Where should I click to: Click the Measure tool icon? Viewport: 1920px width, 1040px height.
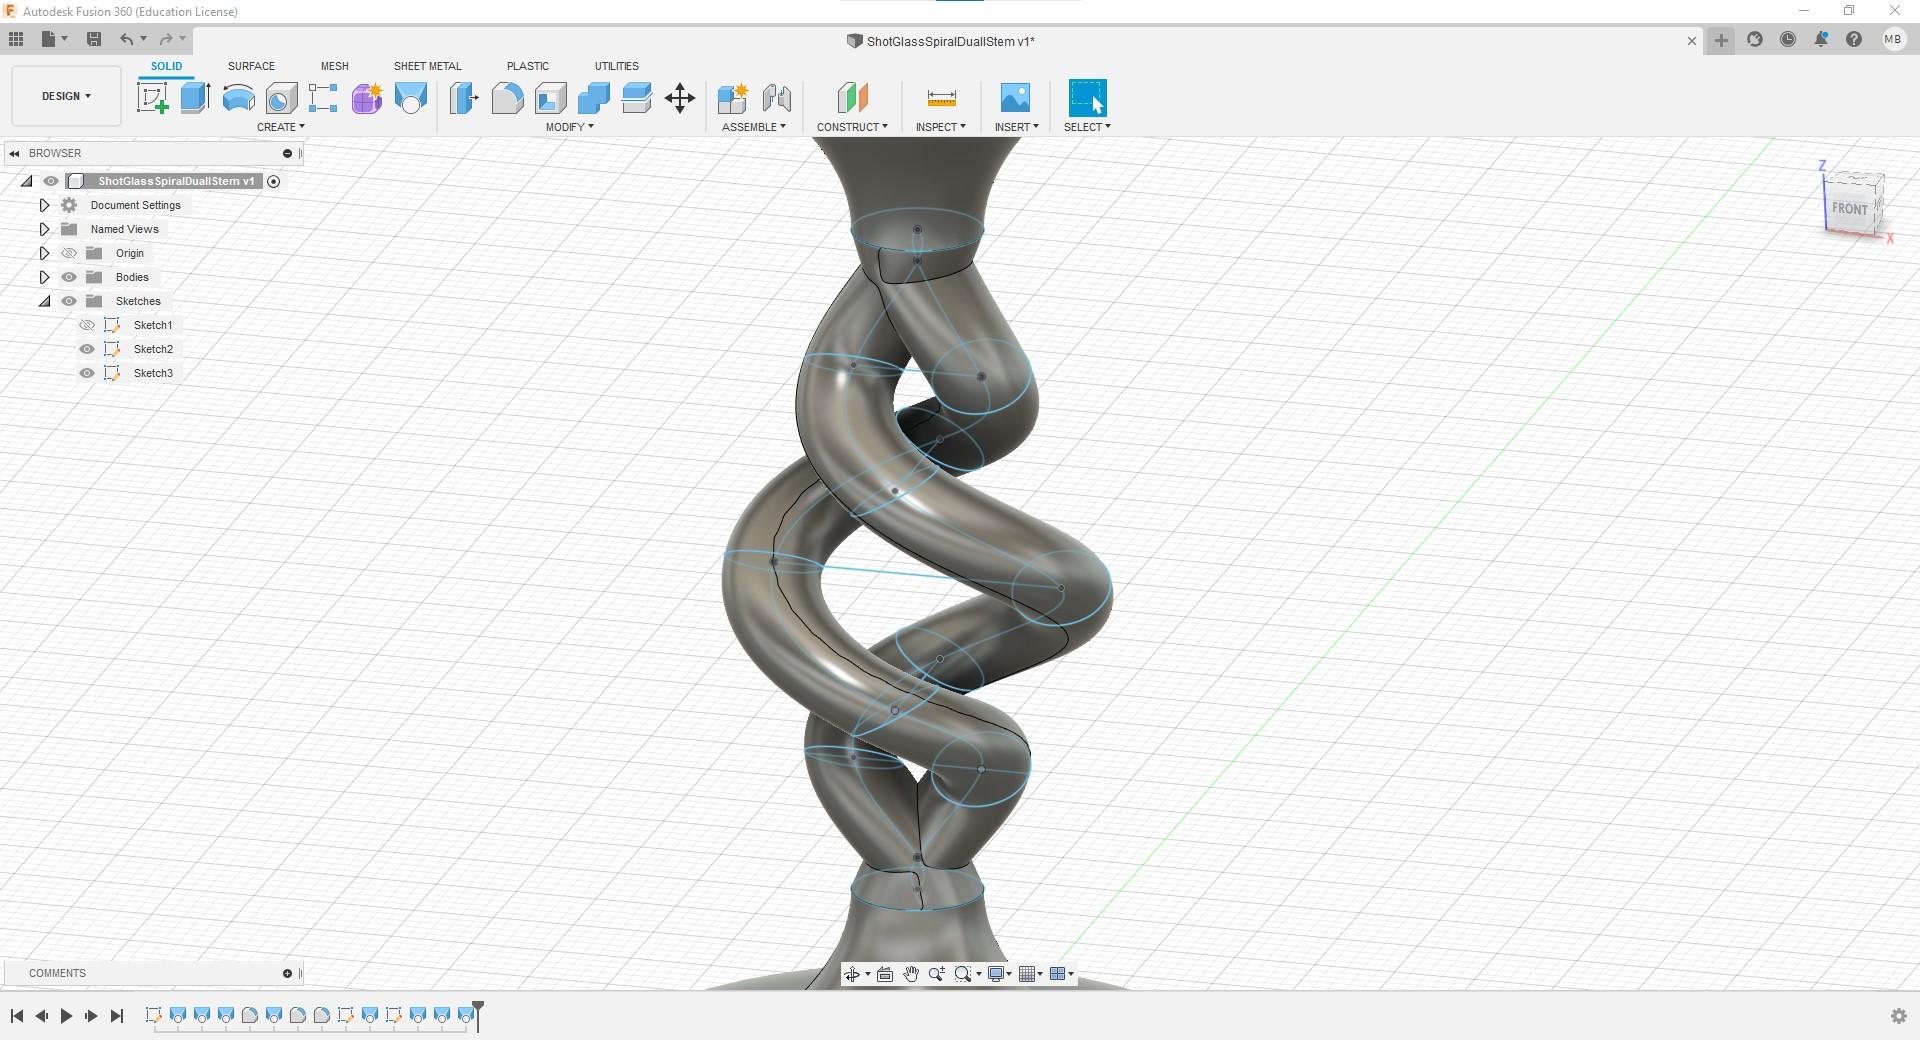tap(941, 98)
